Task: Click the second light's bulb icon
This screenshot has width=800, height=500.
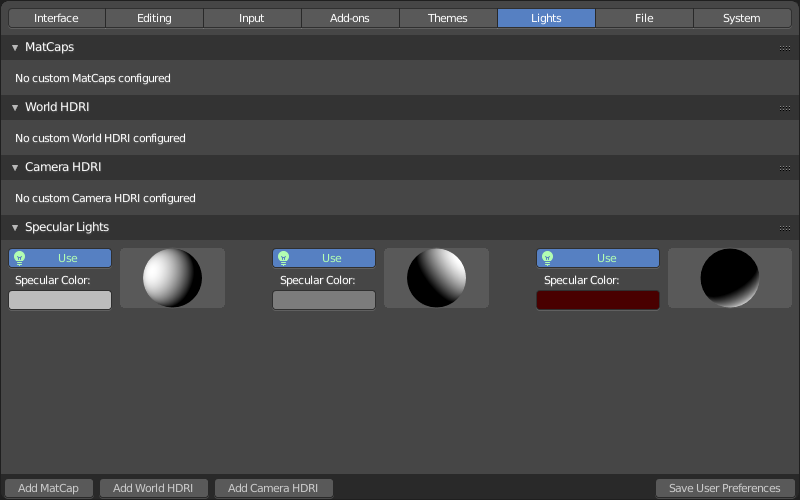Action: pyautogui.click(x=284, y=258)
